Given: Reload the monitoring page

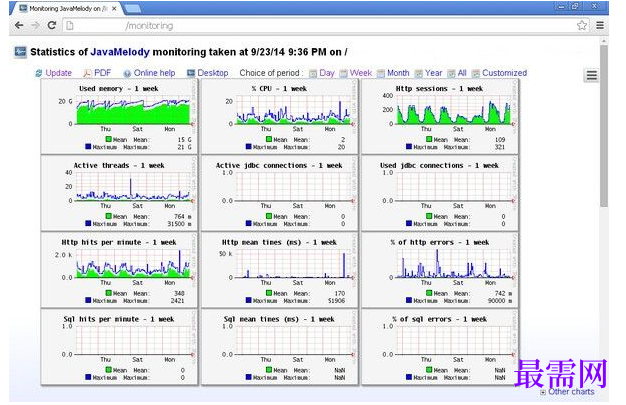Looking at the screenshot, I should pyautogui.click(x=52, y=26).
